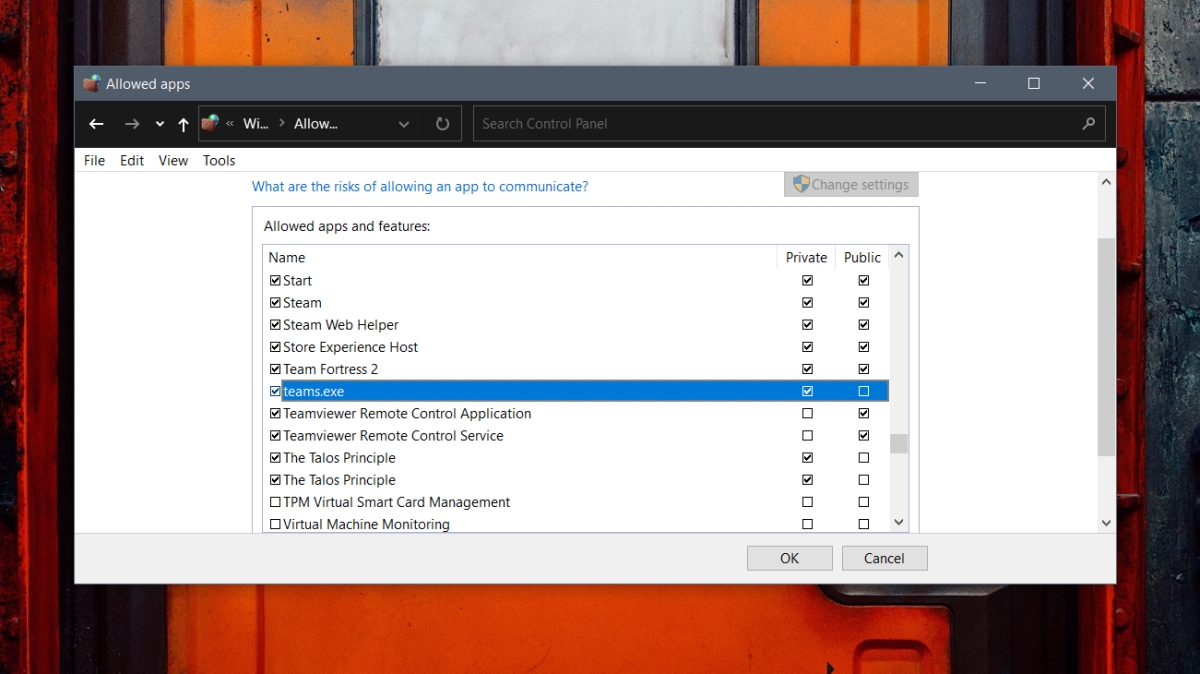
Task: Open the recent locations dropdown arrow
Action: (x=160, y=124)
